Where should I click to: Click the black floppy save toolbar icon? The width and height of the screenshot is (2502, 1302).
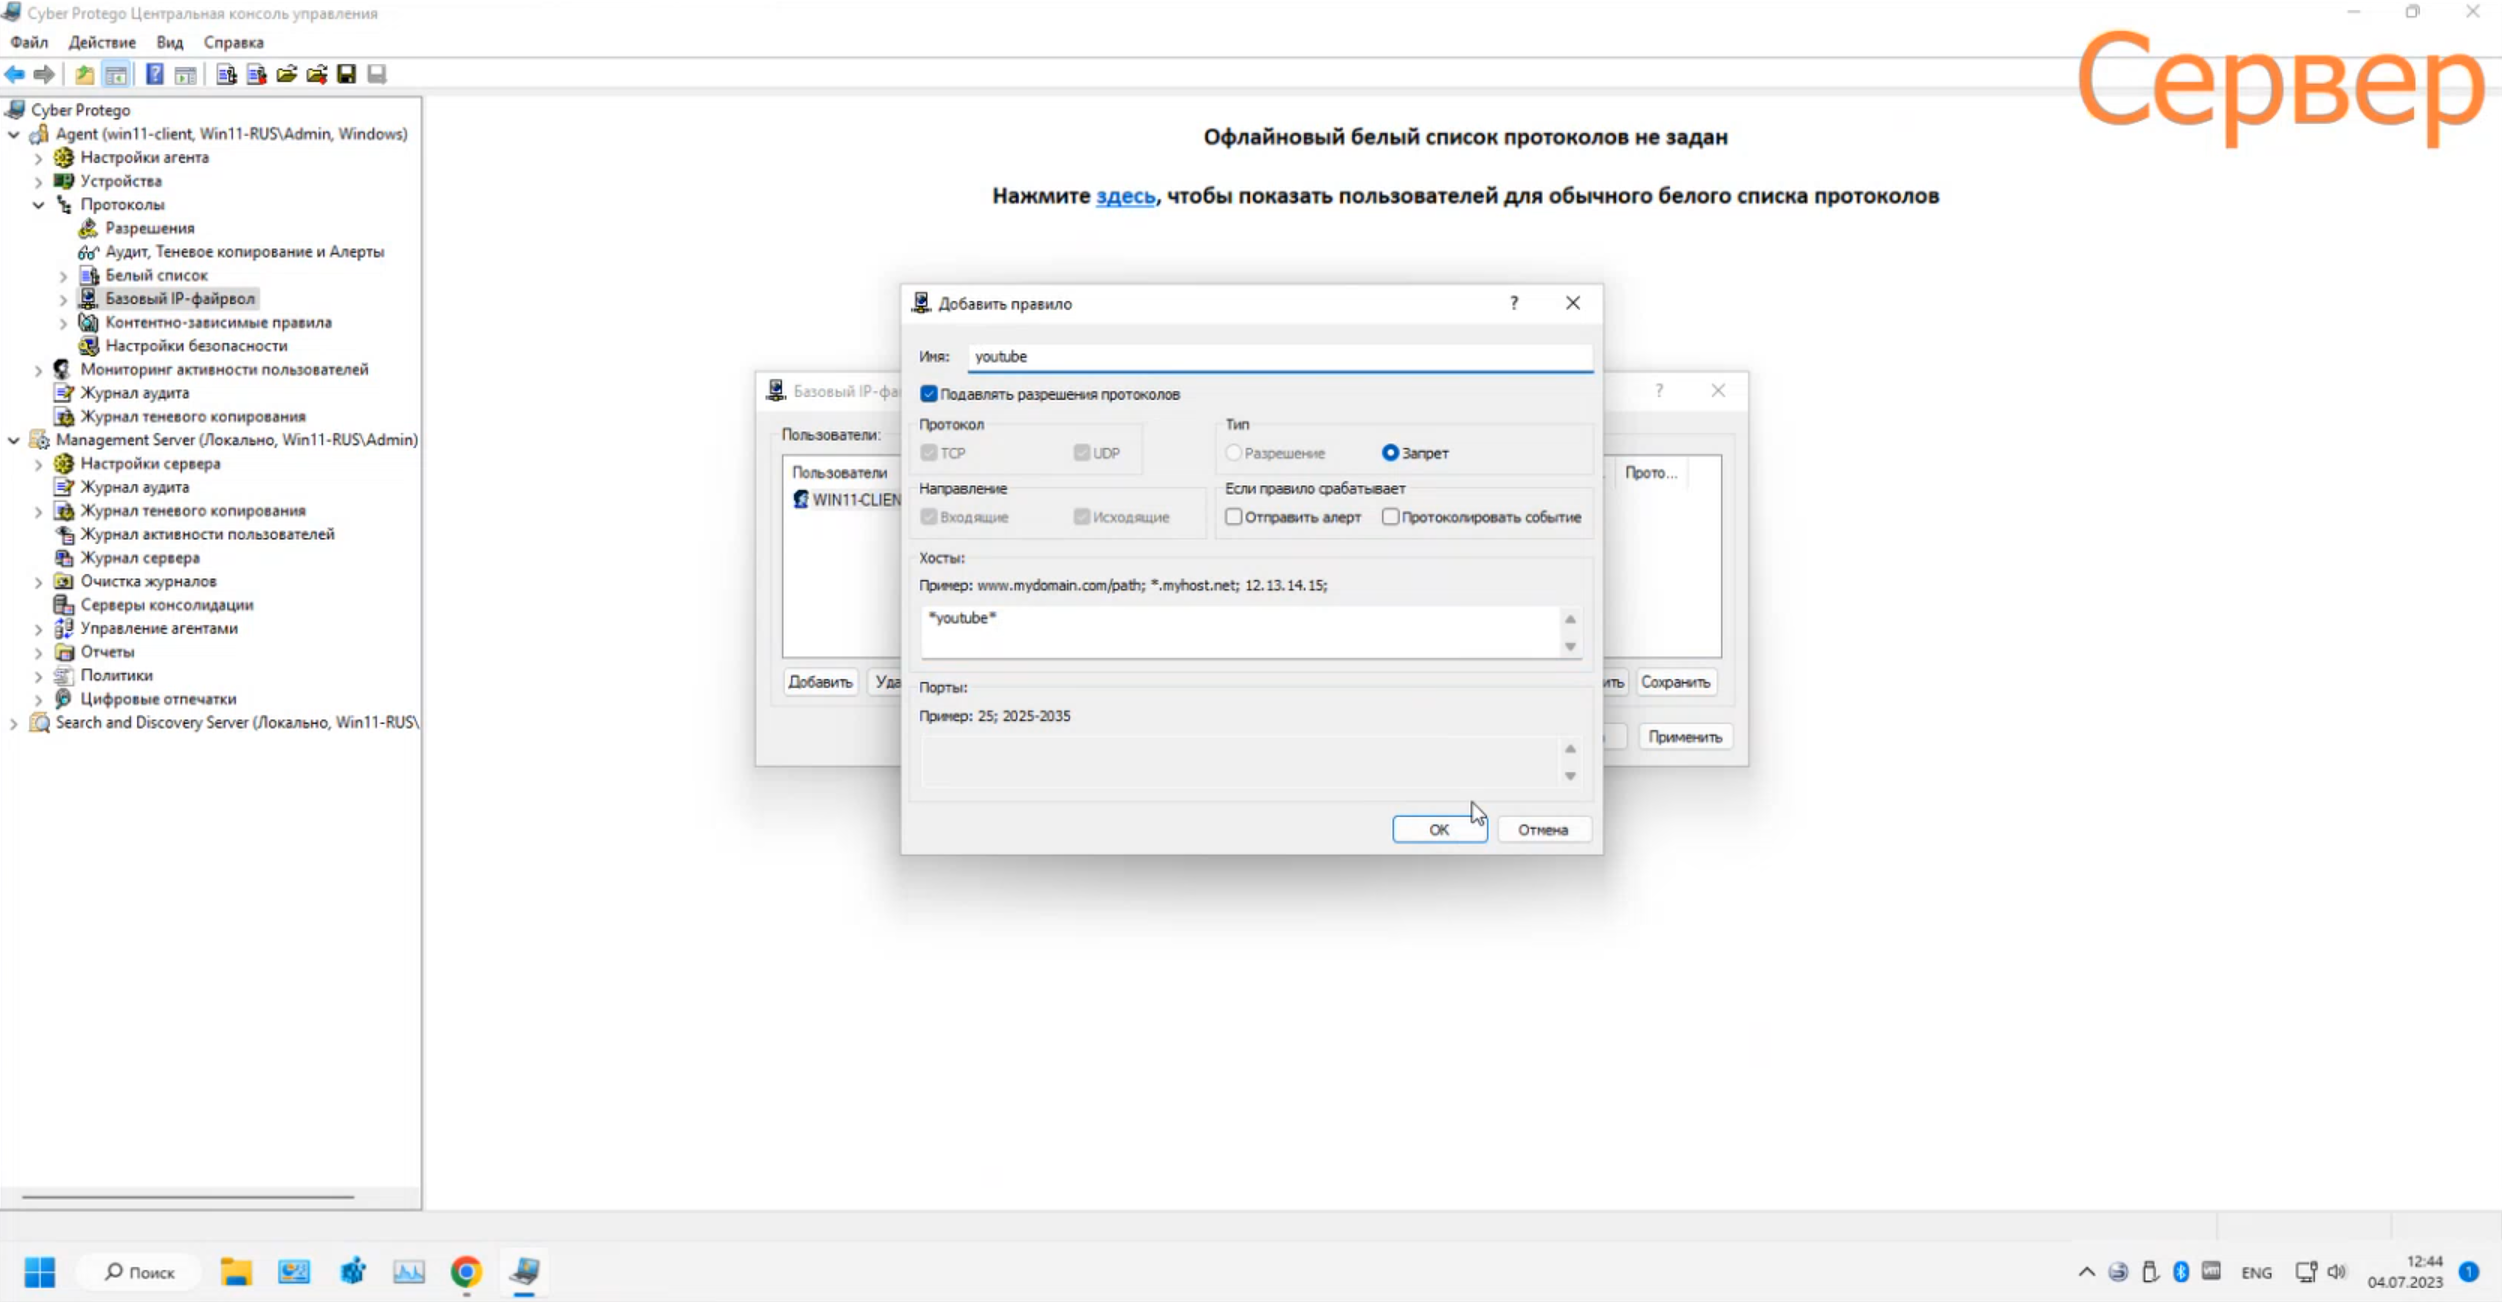click(x=346, y=74)
